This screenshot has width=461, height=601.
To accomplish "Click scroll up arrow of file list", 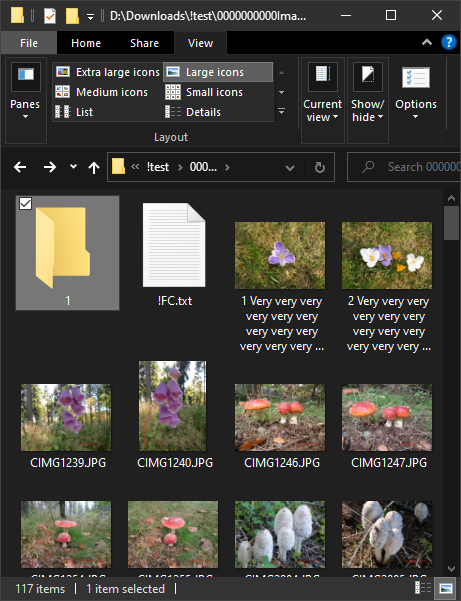I will click(x=451, y=198).
